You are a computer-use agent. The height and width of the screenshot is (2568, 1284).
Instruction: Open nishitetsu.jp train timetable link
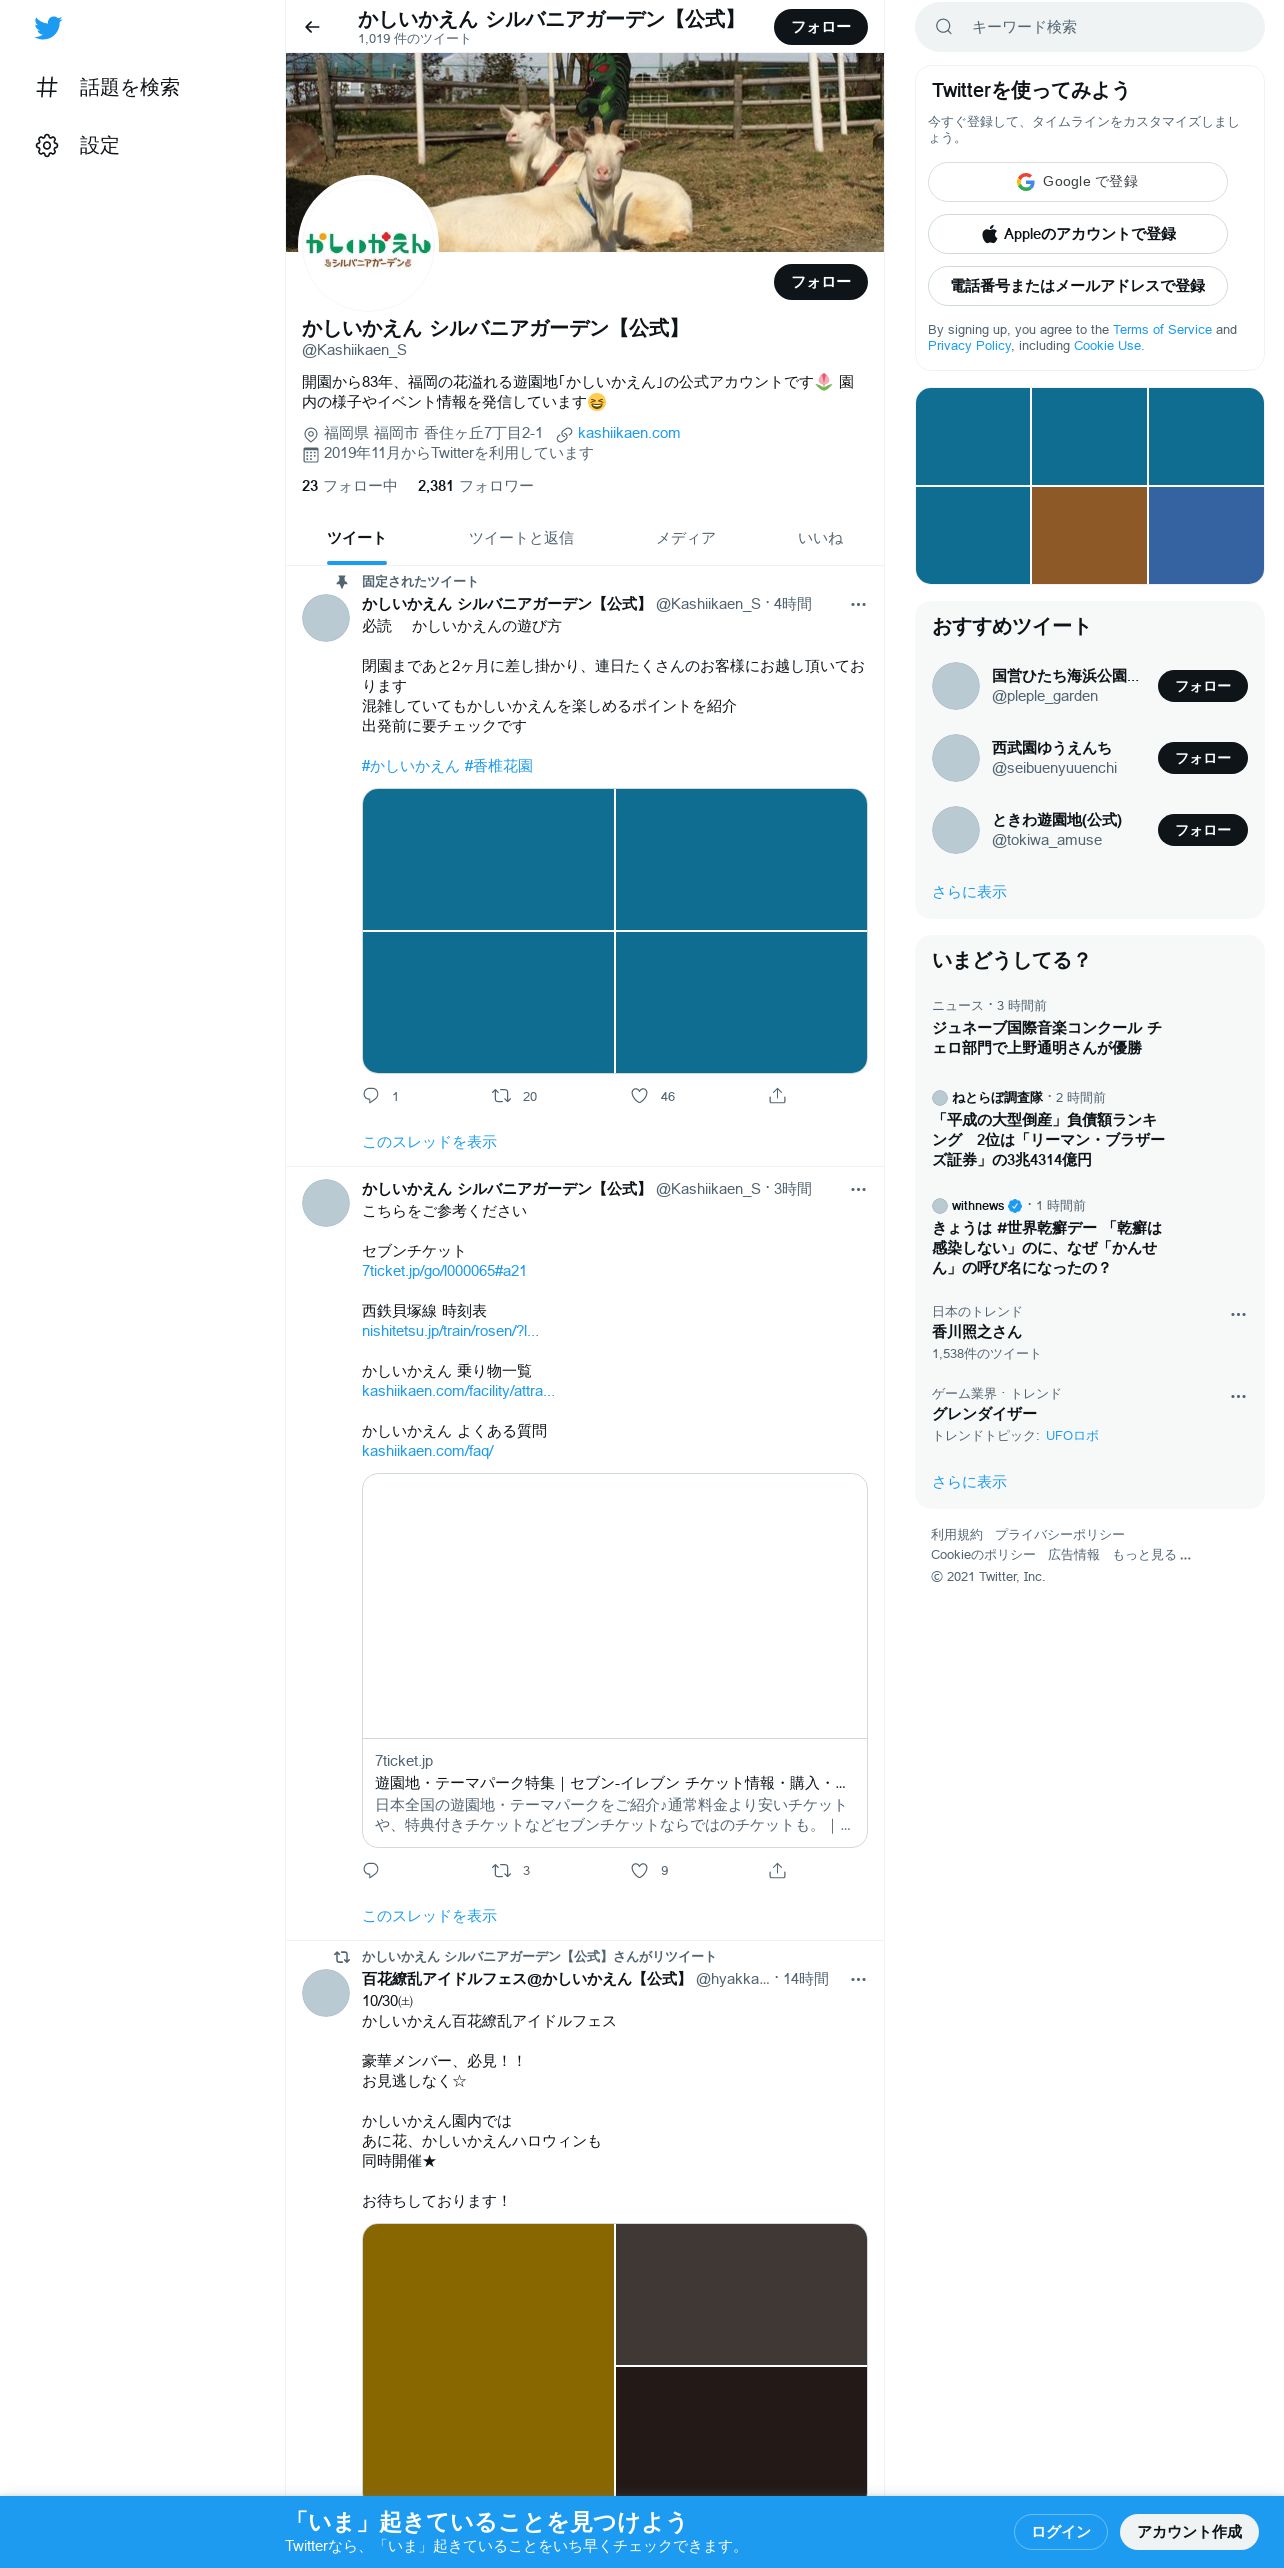(450, 1331)
